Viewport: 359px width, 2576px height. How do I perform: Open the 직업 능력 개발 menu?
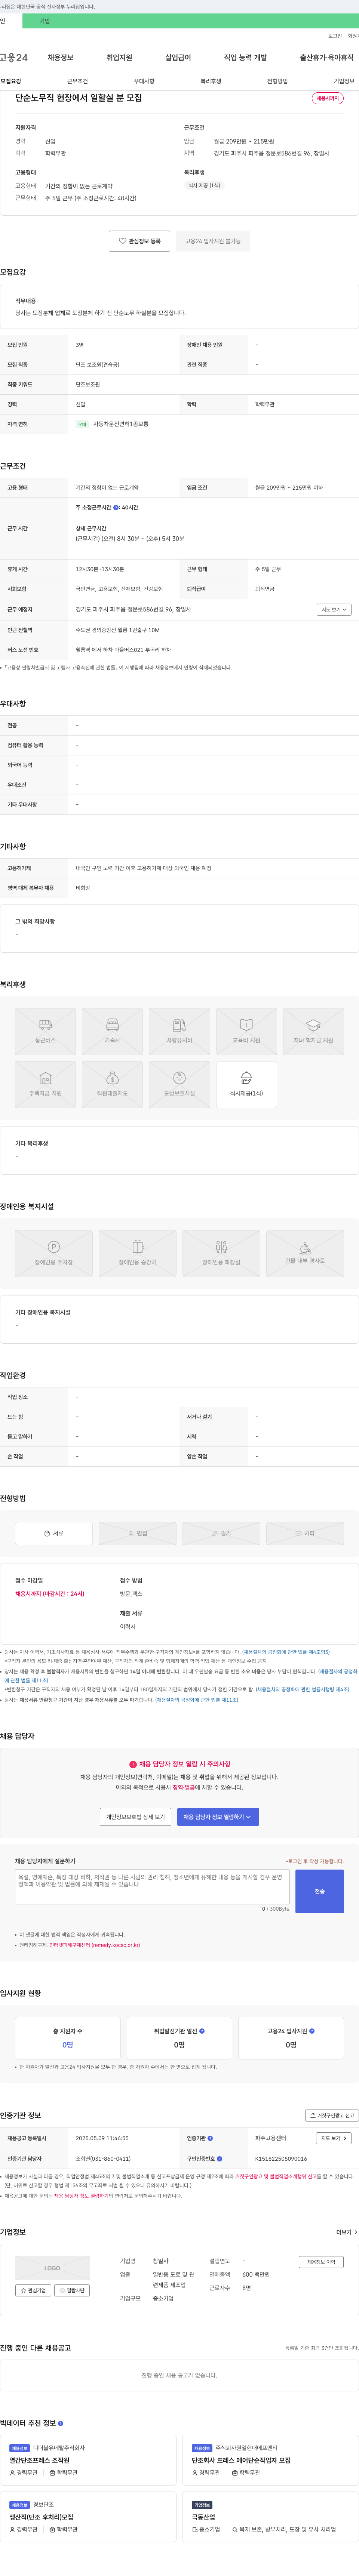pos(245,58)
